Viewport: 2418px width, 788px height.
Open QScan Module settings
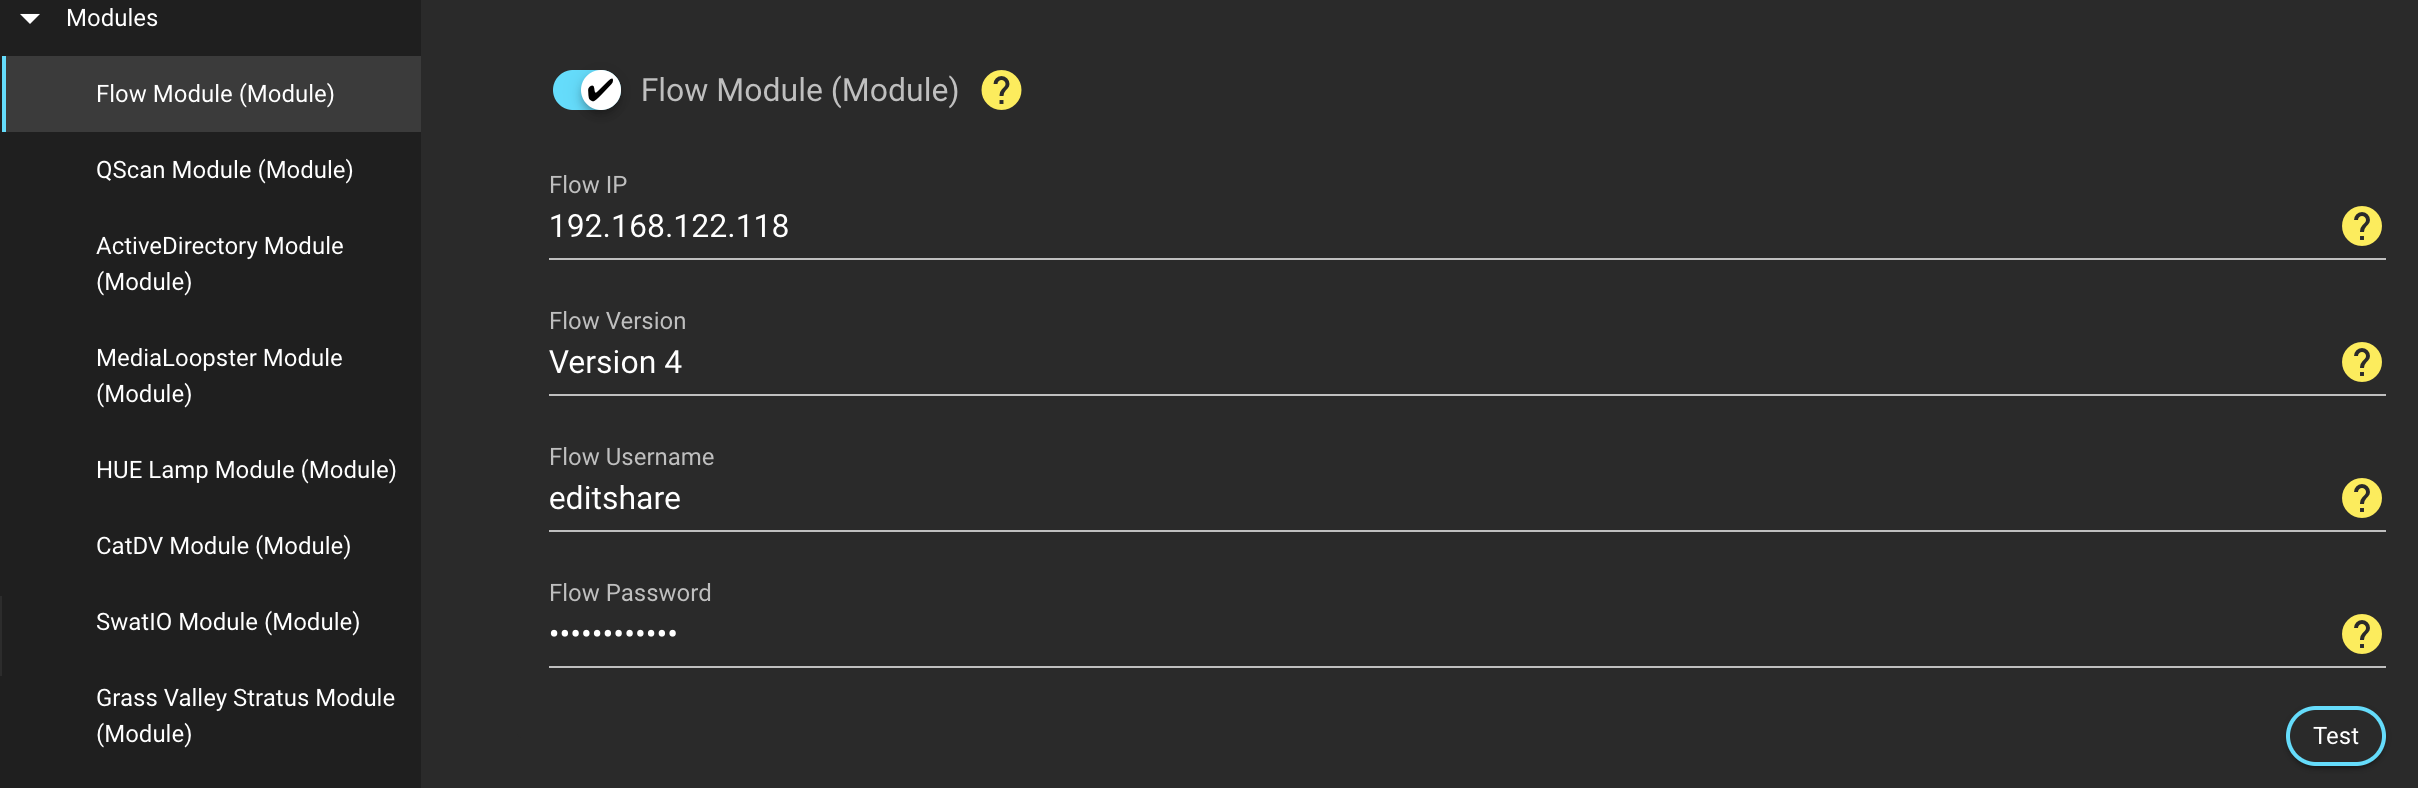coord(224,170)
